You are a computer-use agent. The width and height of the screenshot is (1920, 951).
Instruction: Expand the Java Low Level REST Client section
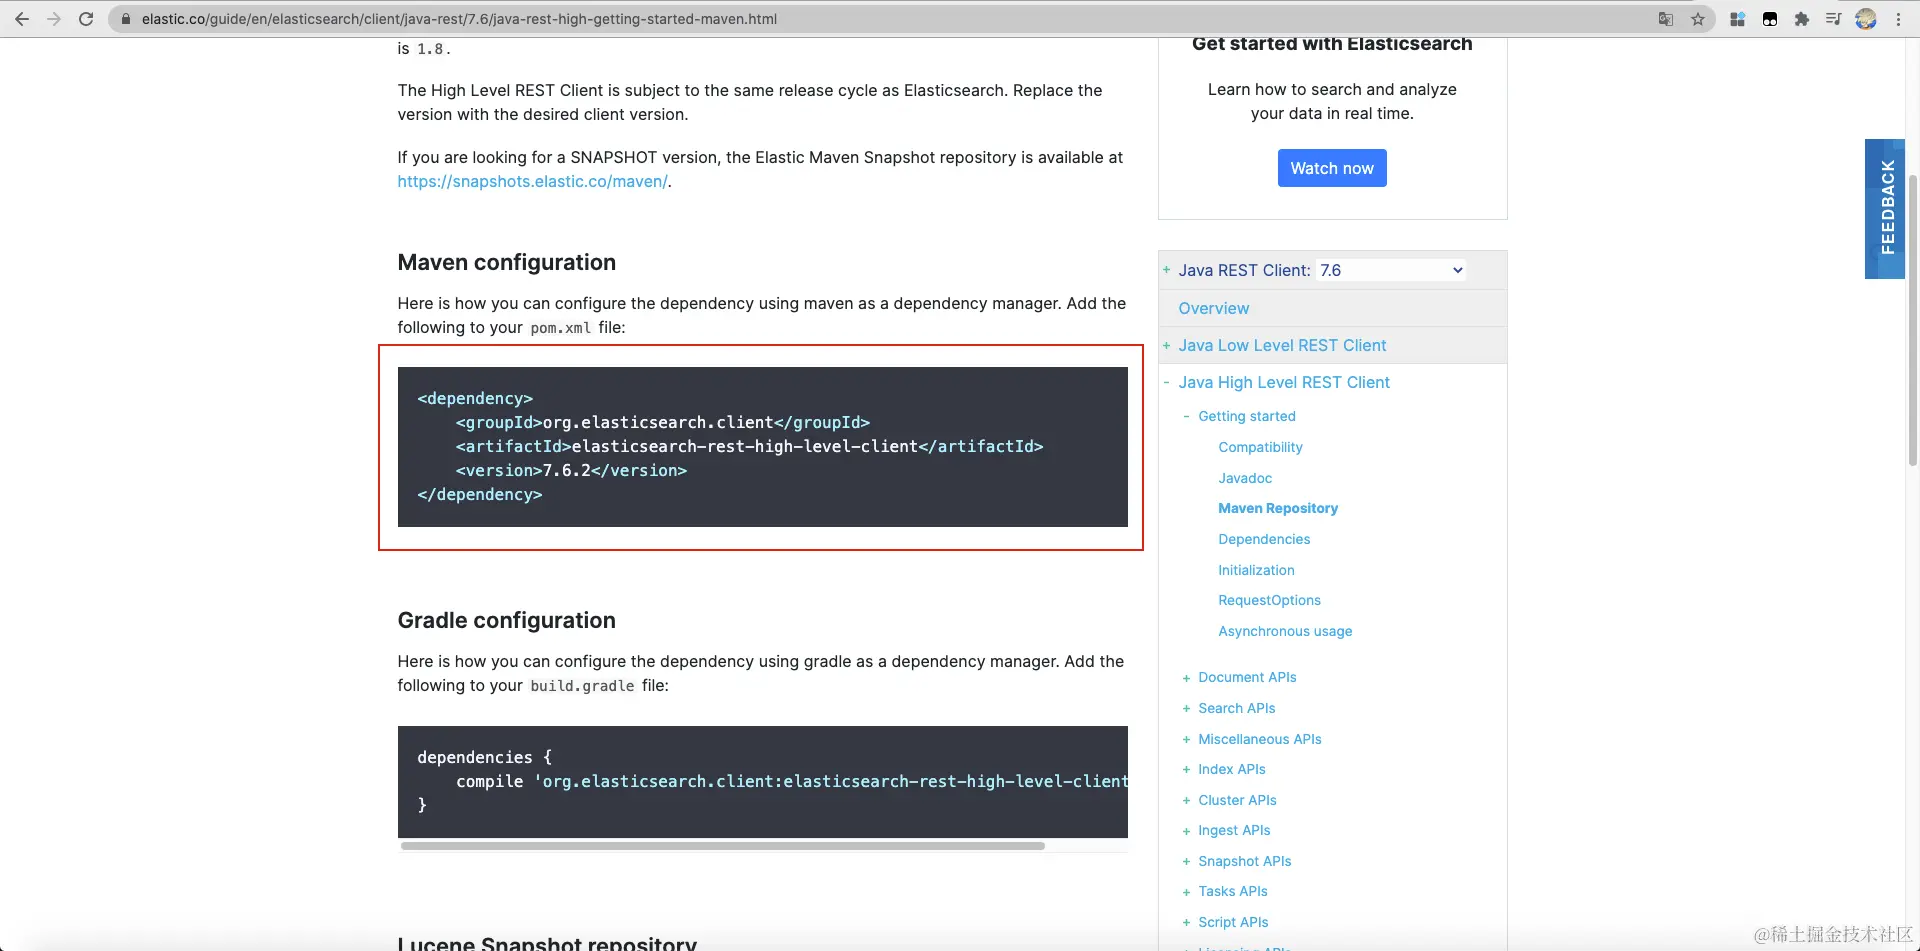click(1167, 345)
